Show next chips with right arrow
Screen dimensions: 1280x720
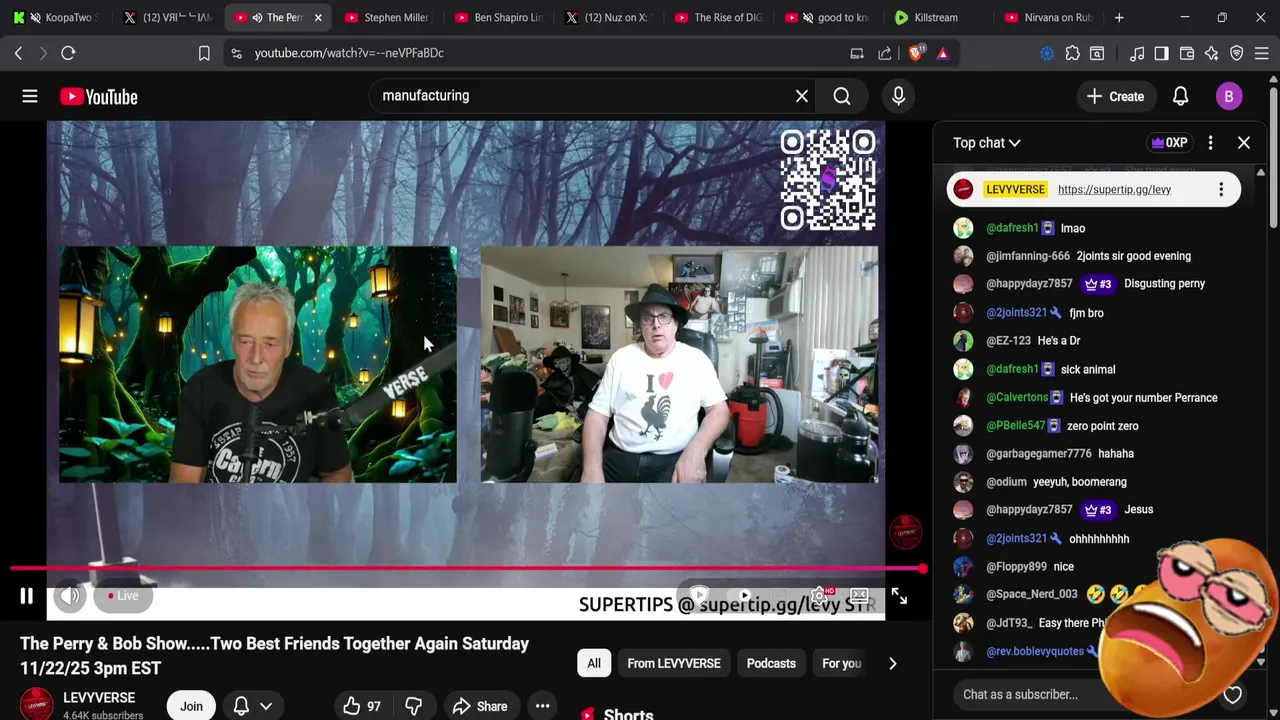[892, 663]
